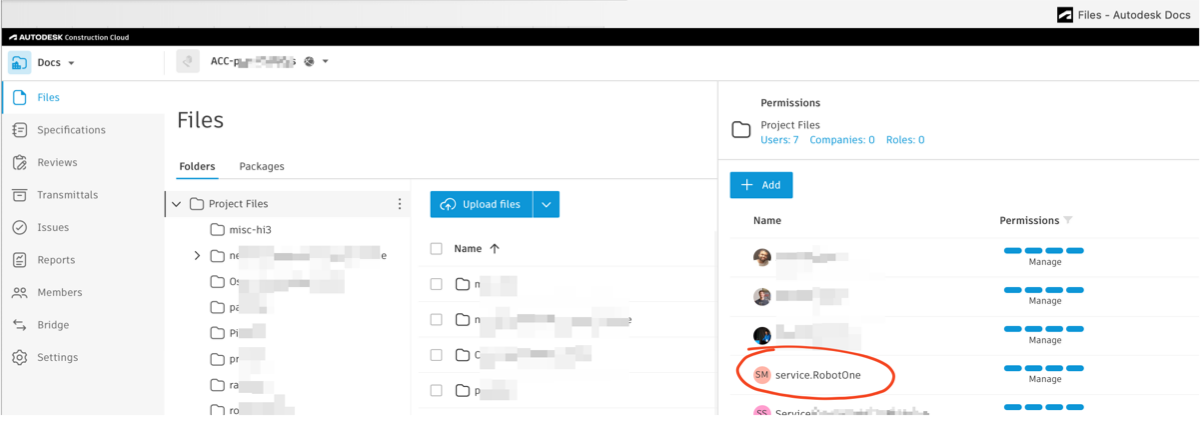The height and width of the screenshot is (435, 1200).
Task: Open the Upload files dropdown arrow
Action: click(546, 204)
